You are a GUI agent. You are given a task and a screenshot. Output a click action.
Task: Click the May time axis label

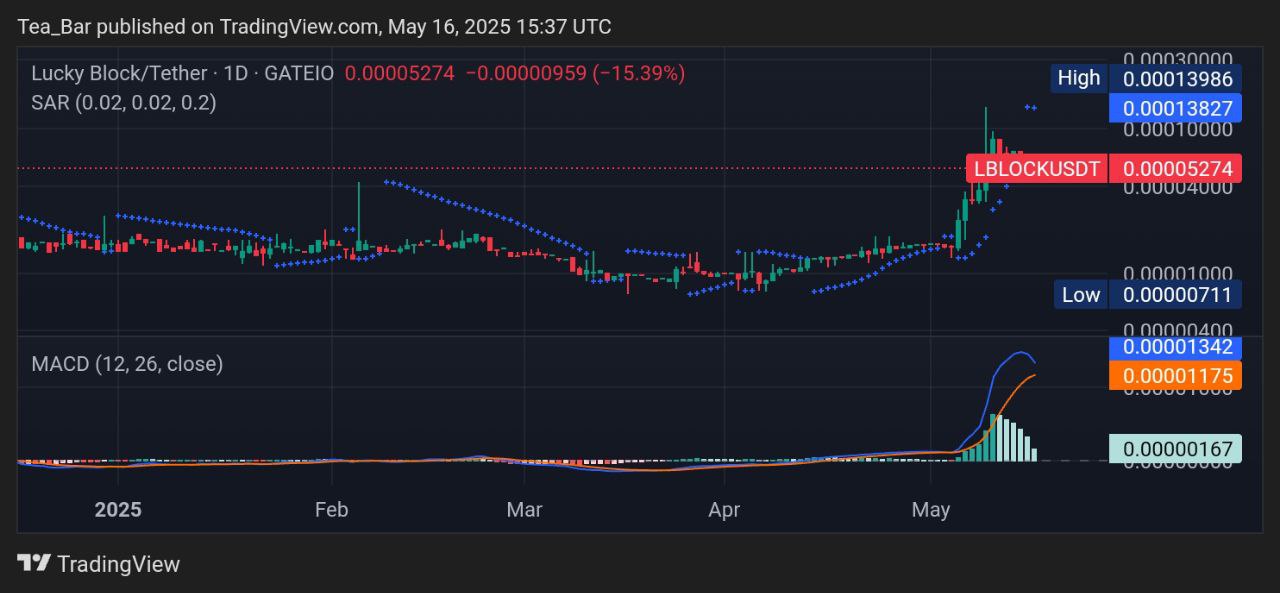click(x=931, y=509)
